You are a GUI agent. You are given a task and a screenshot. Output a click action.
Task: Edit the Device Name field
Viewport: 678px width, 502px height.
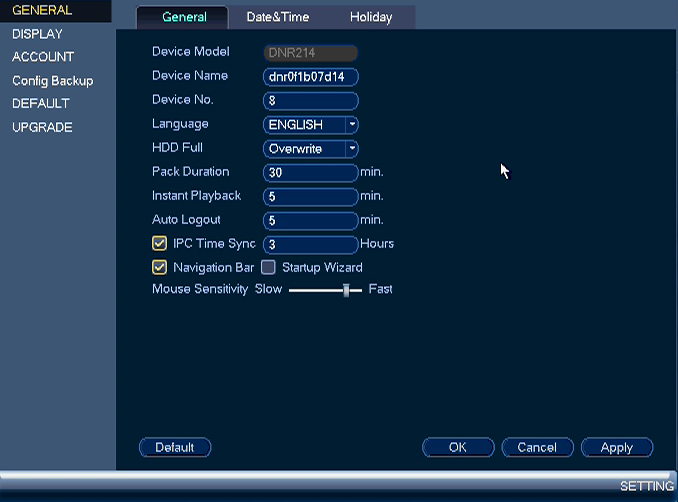point(310,77)
